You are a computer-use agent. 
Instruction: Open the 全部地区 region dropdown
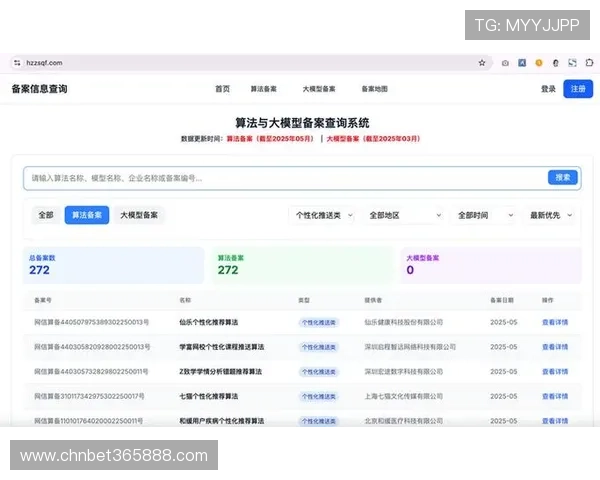point(406,216)
